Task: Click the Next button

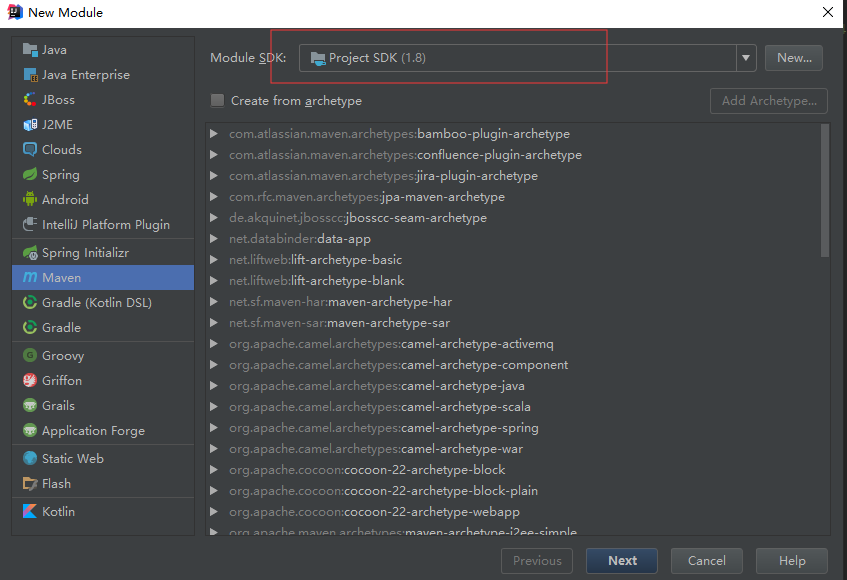Action: pyautogui.click(x=622, y=561)
